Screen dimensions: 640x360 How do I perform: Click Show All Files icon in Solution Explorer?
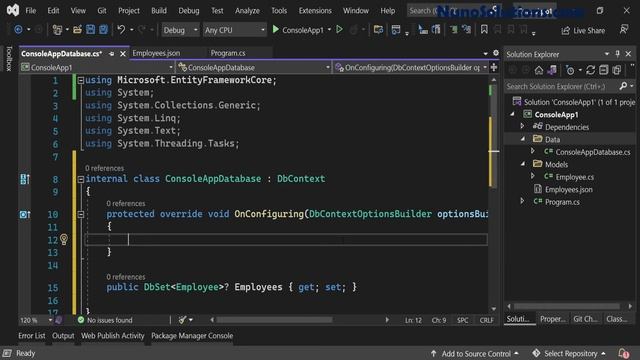[616, 70]
